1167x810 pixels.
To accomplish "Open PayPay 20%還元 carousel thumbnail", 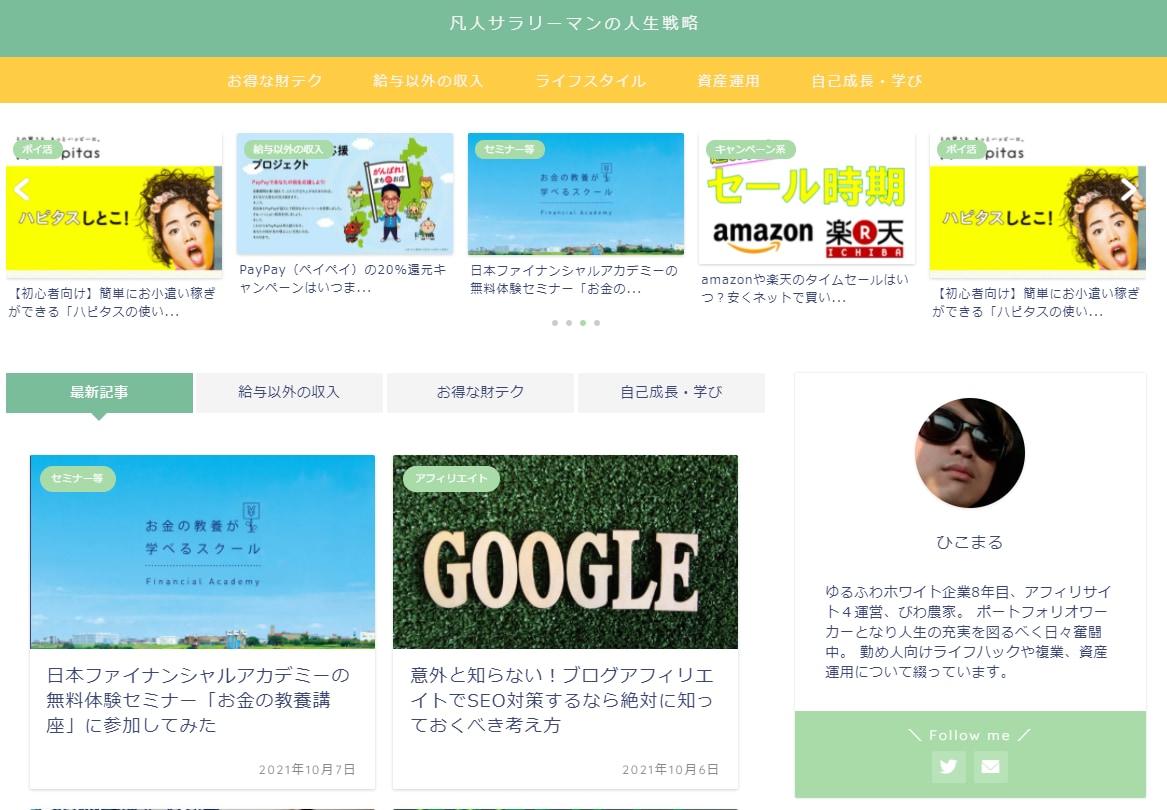I will tap(345, 194).
